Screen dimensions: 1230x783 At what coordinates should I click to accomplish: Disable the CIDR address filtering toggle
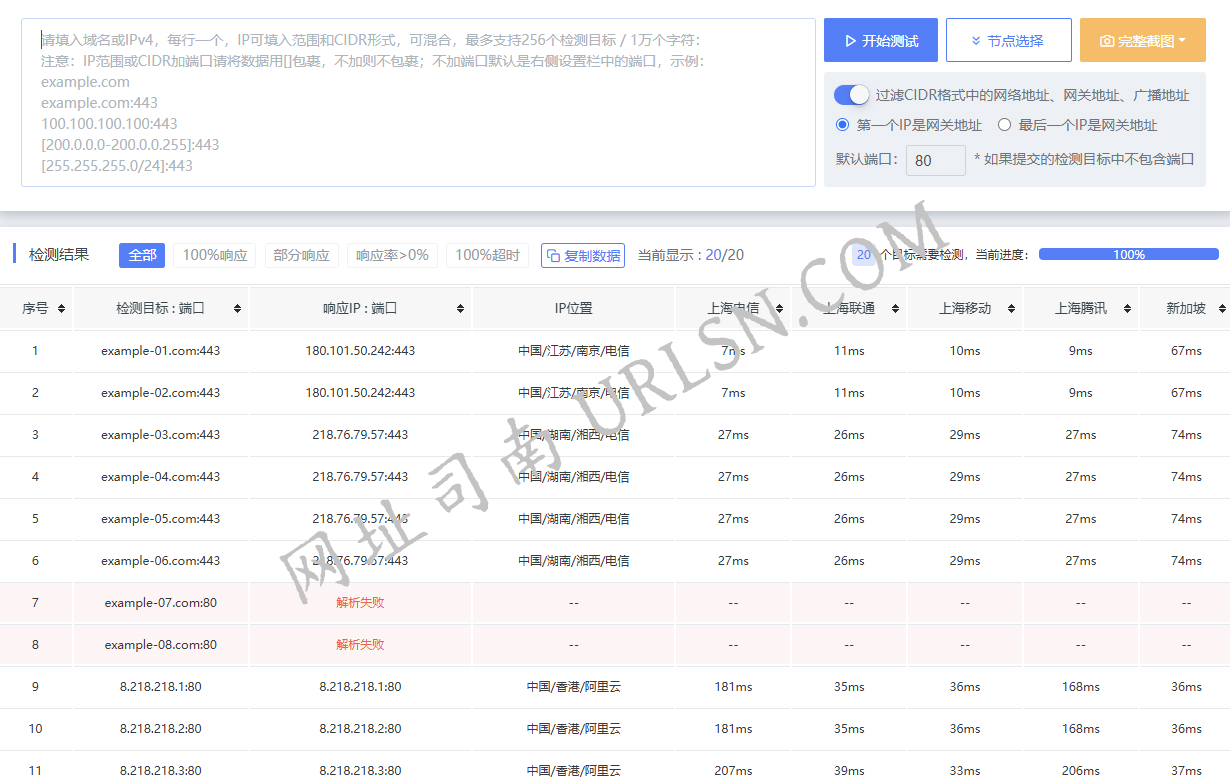pos(851,94)
